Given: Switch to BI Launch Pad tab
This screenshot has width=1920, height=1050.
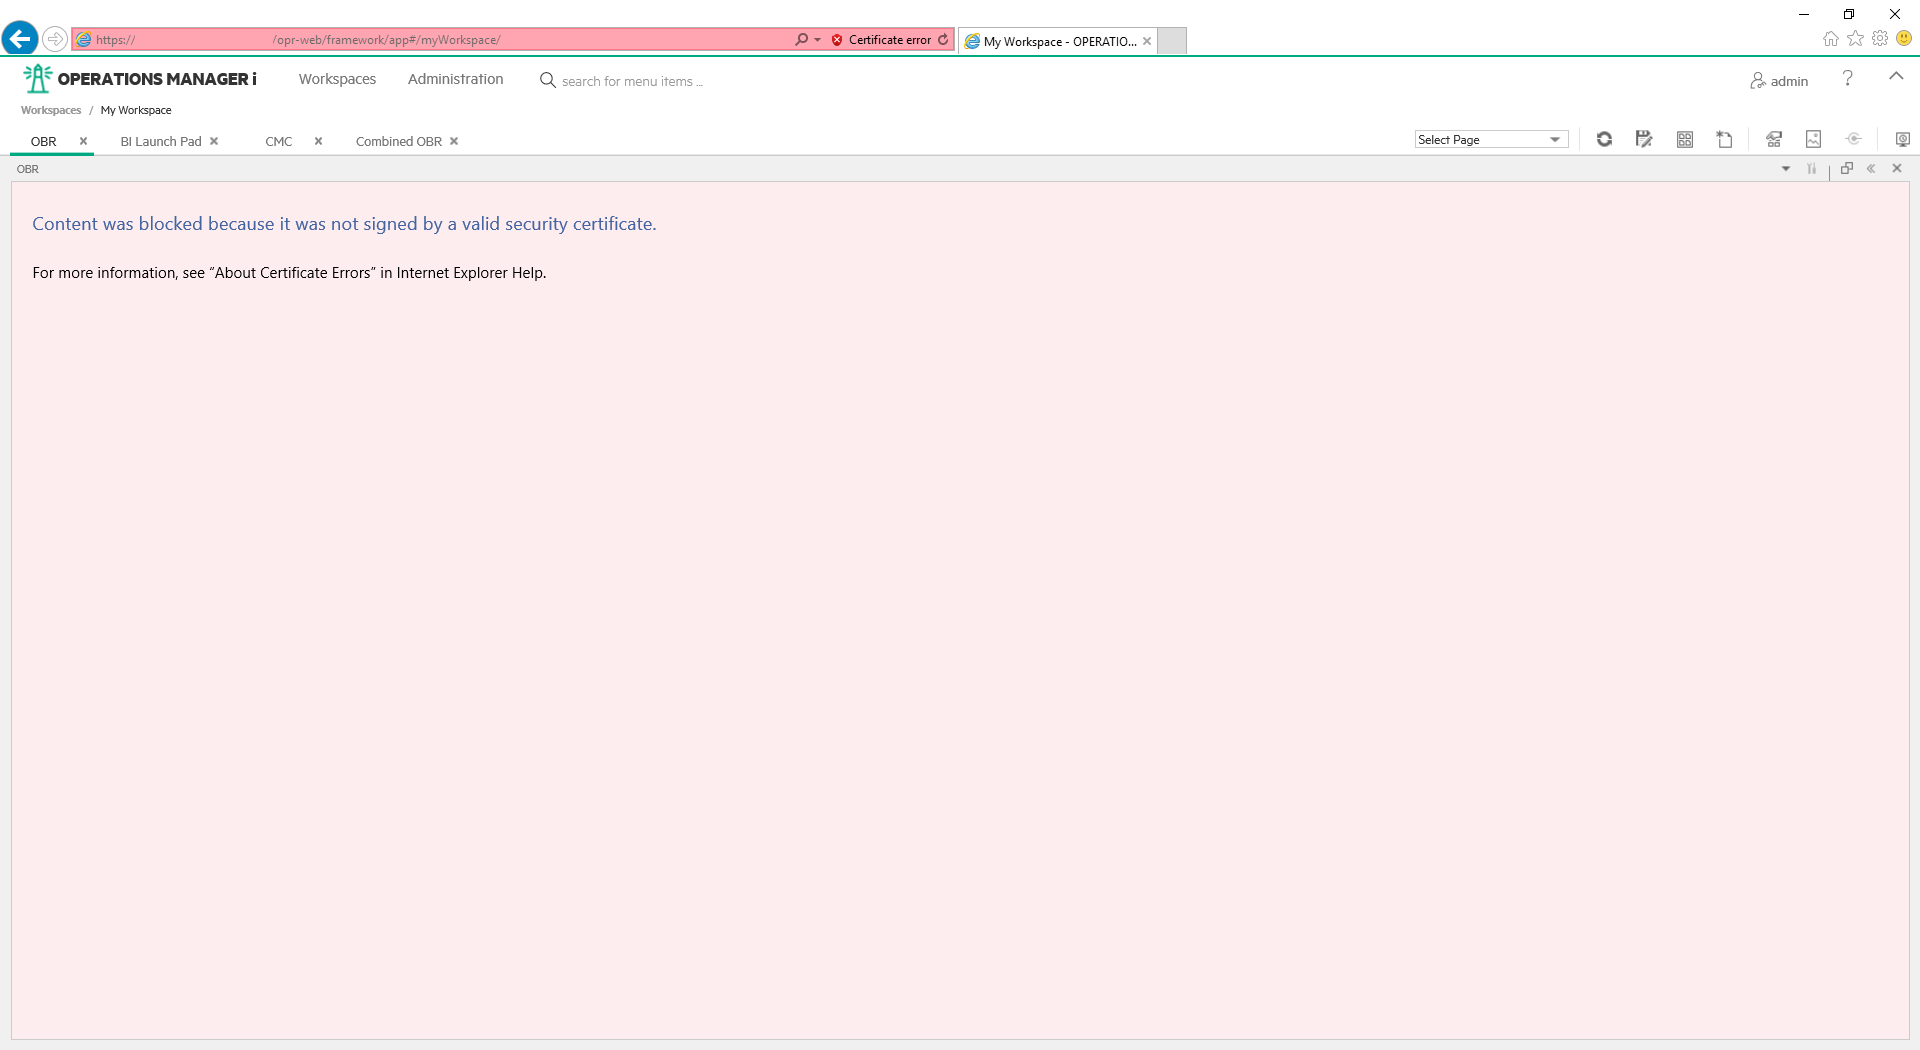Looking at the screenshot, I should pos(161,141).
